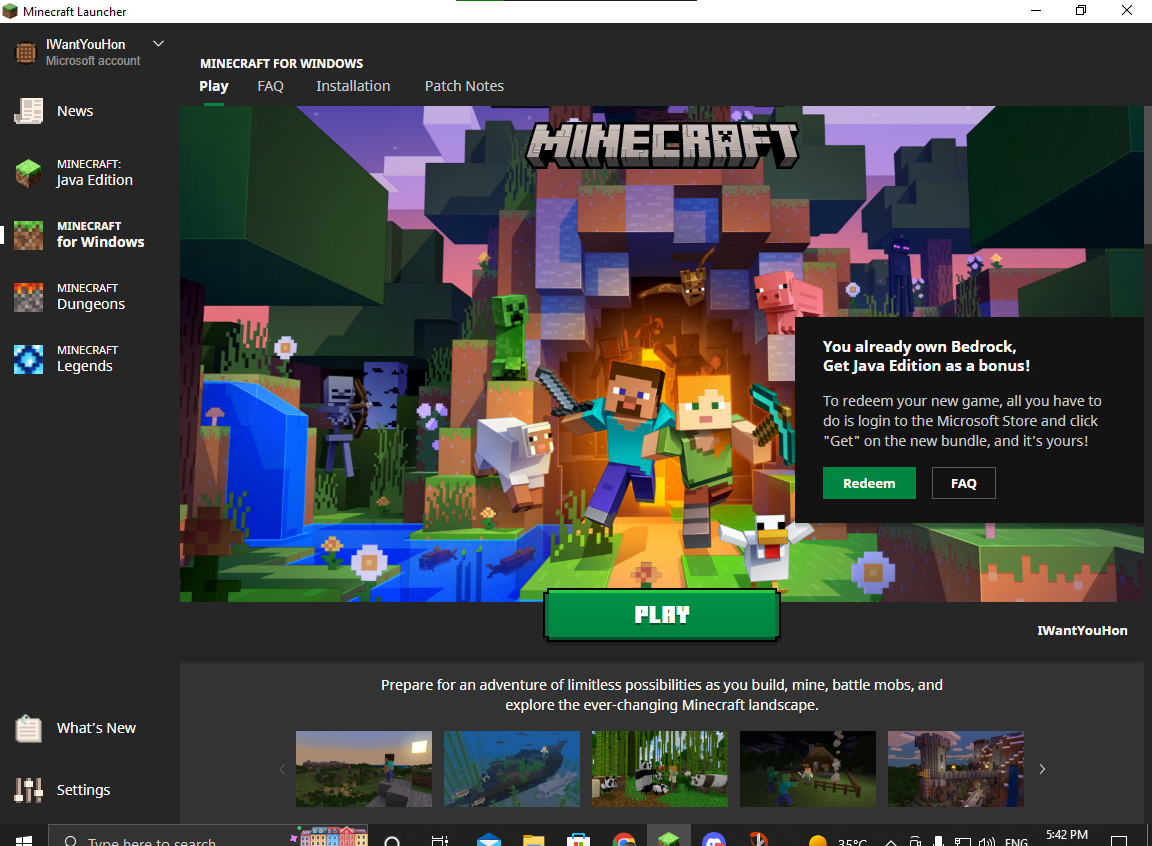Select the Minecraft Dungeons icon in the sidebar
This screenshot has height=846, width=1152.
click(28, 297)
